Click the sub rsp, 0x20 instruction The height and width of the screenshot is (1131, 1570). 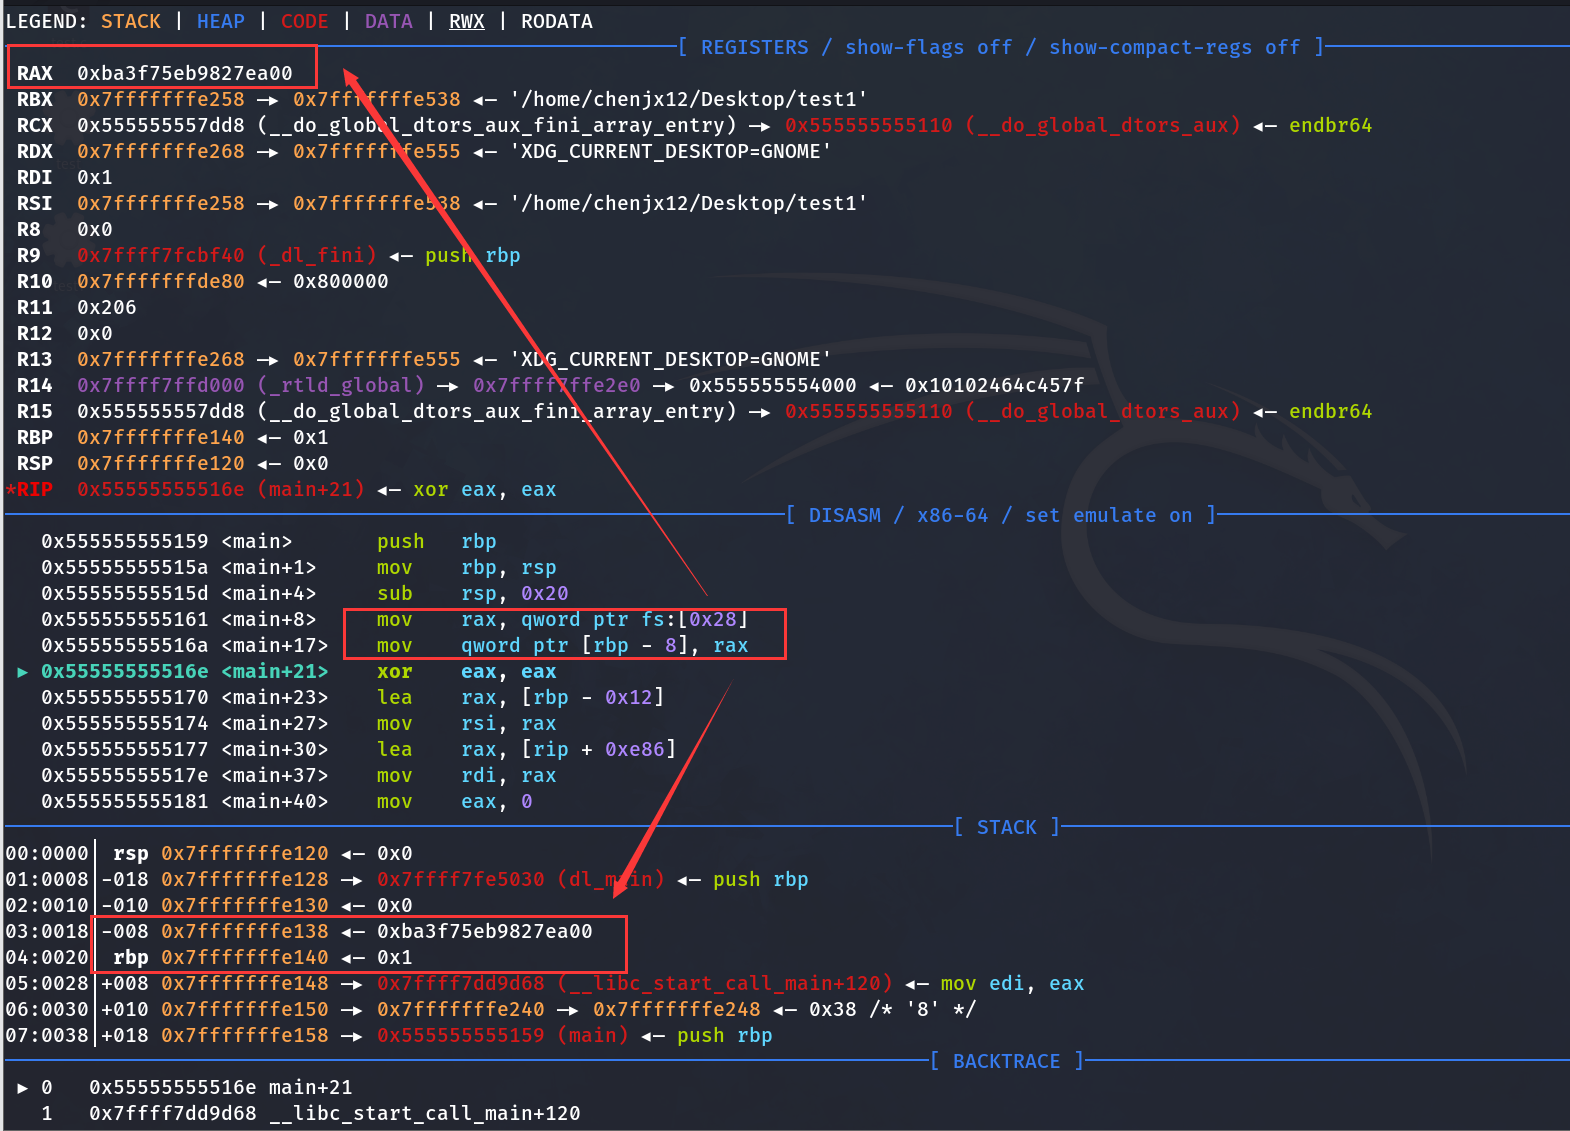[x=473, y=593]
